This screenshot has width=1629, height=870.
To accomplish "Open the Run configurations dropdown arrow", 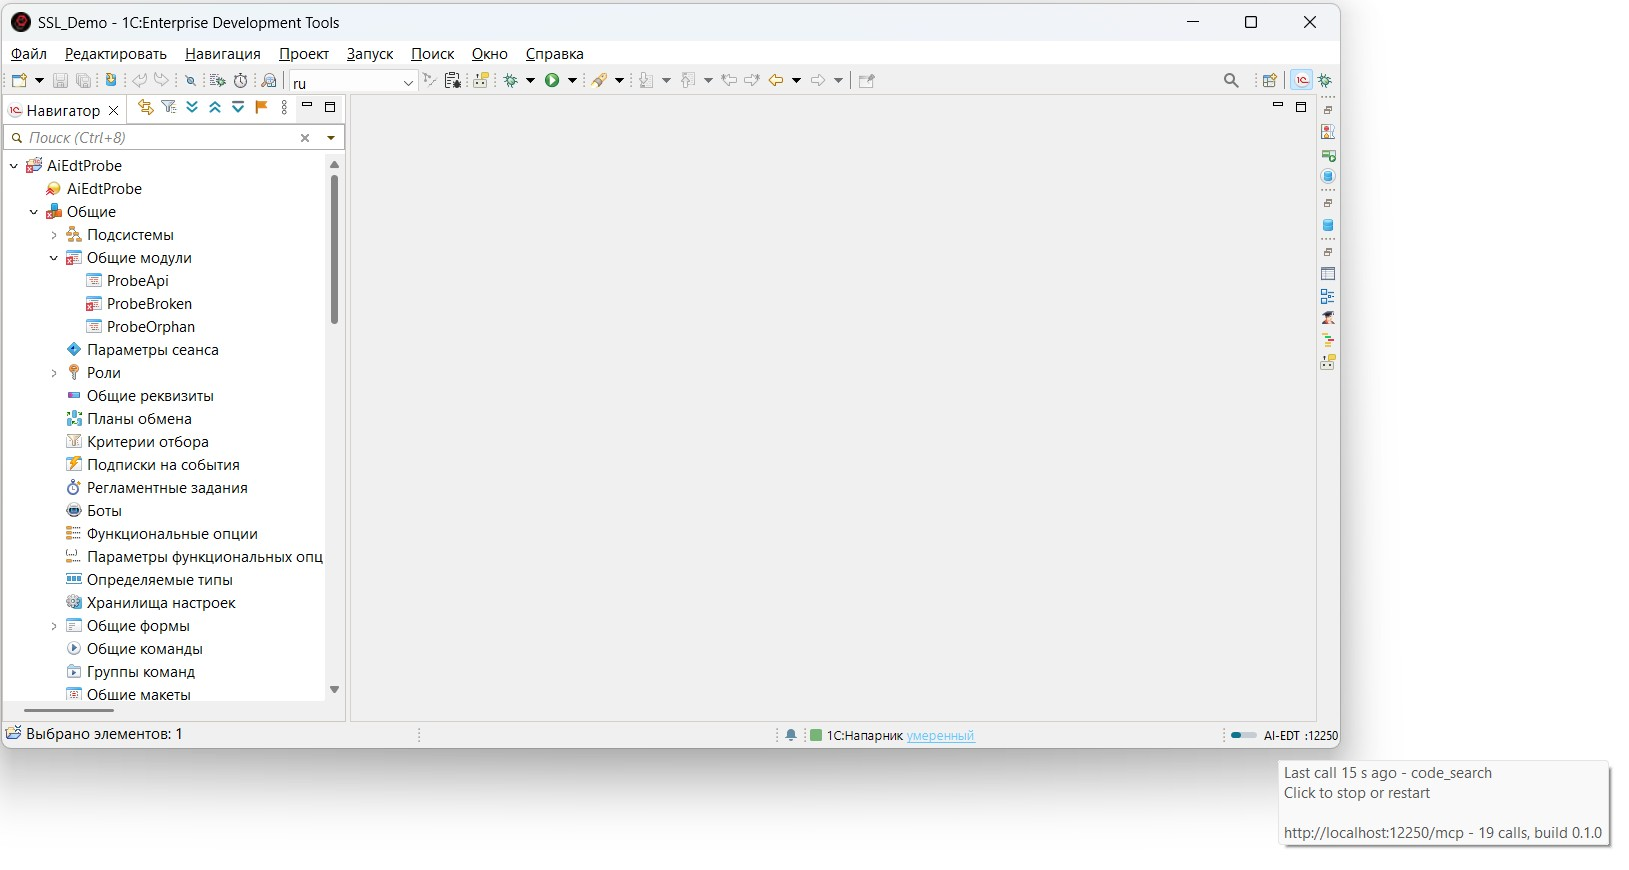I will (x=573, y=81).
